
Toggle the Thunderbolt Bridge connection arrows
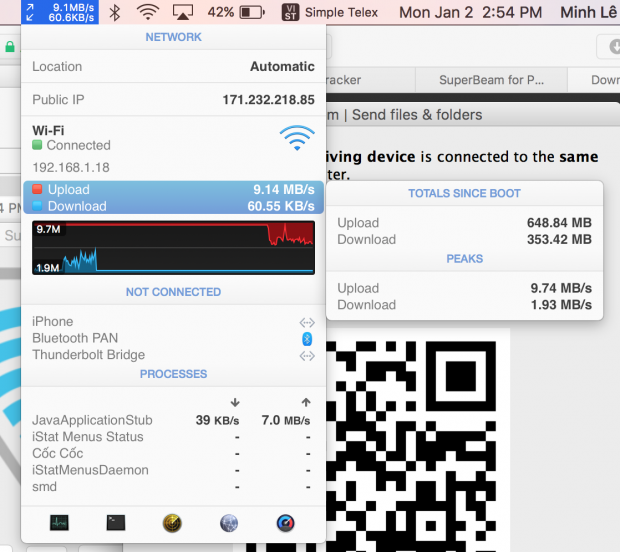point(307,355)
